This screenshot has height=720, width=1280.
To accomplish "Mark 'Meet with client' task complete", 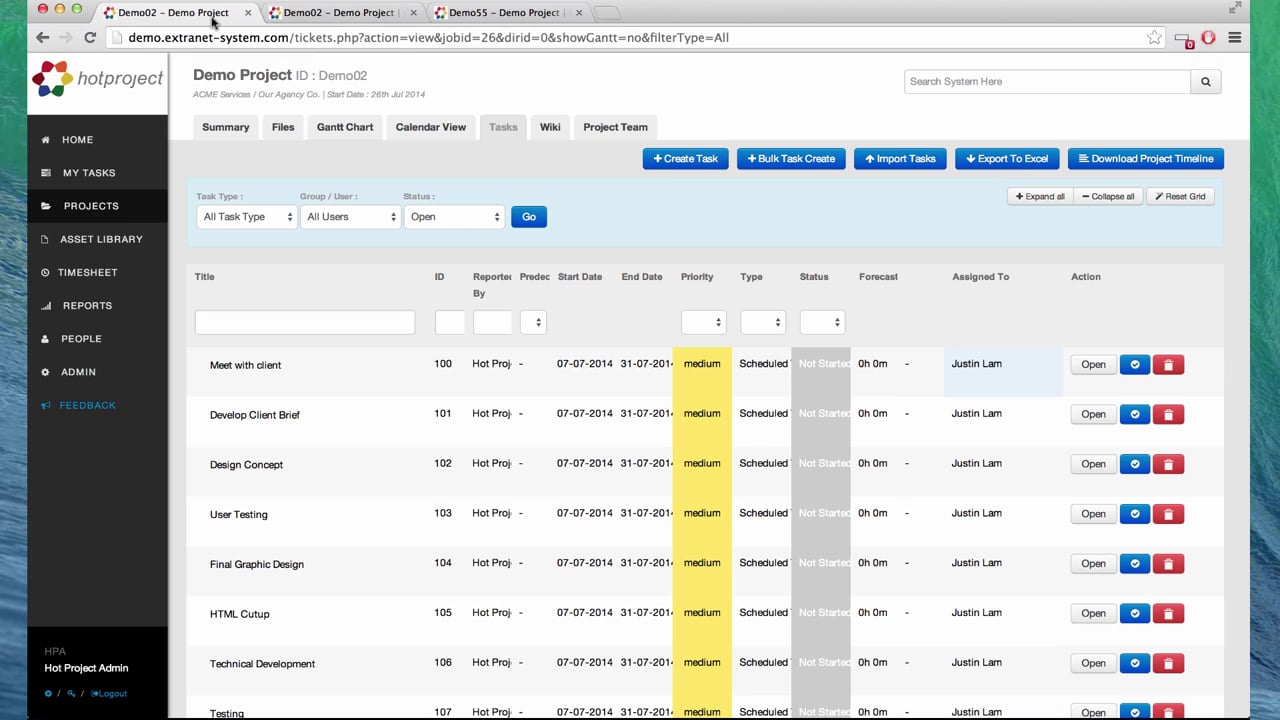I will tap(1134, 365).
